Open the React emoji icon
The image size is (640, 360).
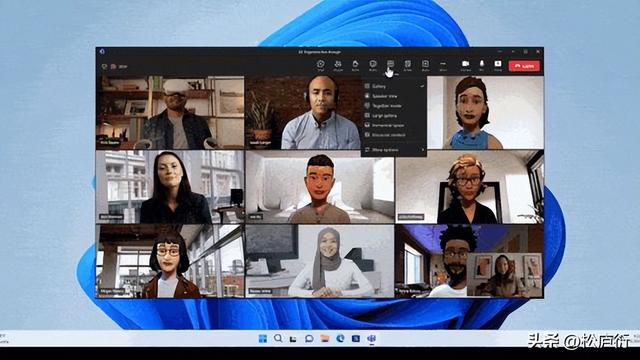coord(373,64)
